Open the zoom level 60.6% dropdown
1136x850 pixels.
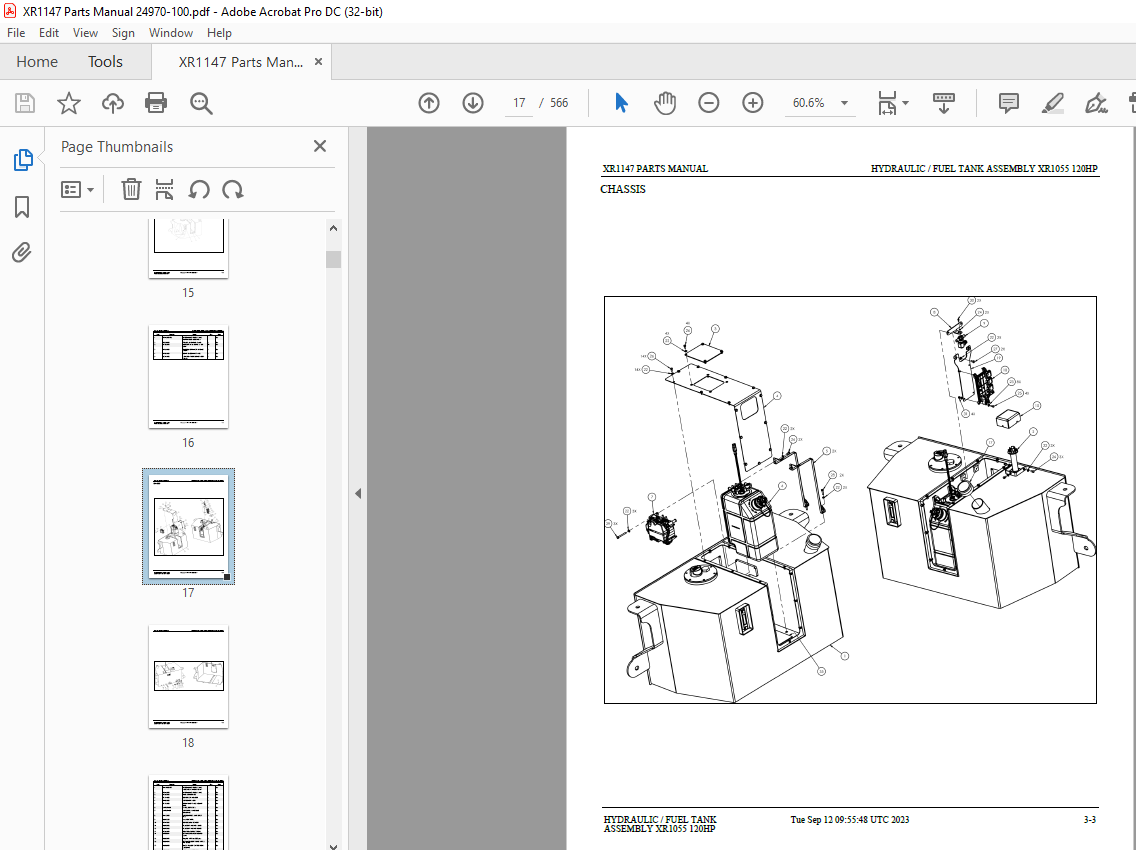(x=845, y=103)
